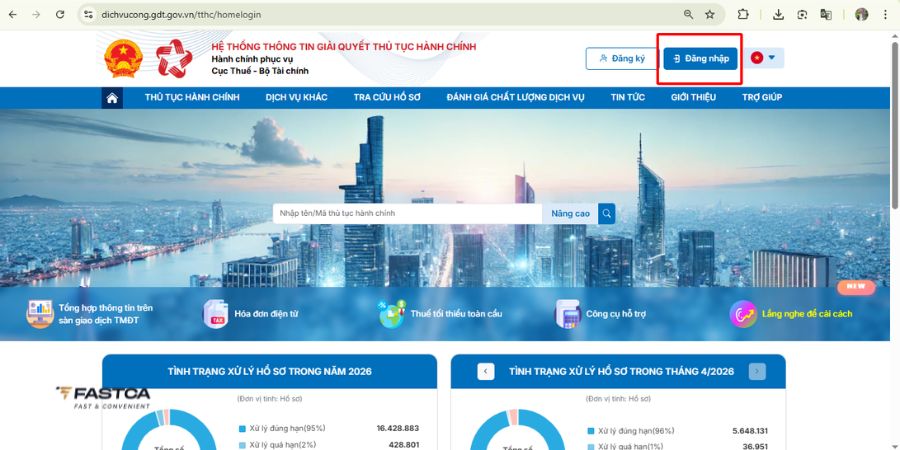The height and width of the screenshot is (450, 900).
Task: Click TÌNH TRẠNG XỬ LÝ HỒ SƠ TRONG NĂM 2026 heading
Action: click(270, 371)
